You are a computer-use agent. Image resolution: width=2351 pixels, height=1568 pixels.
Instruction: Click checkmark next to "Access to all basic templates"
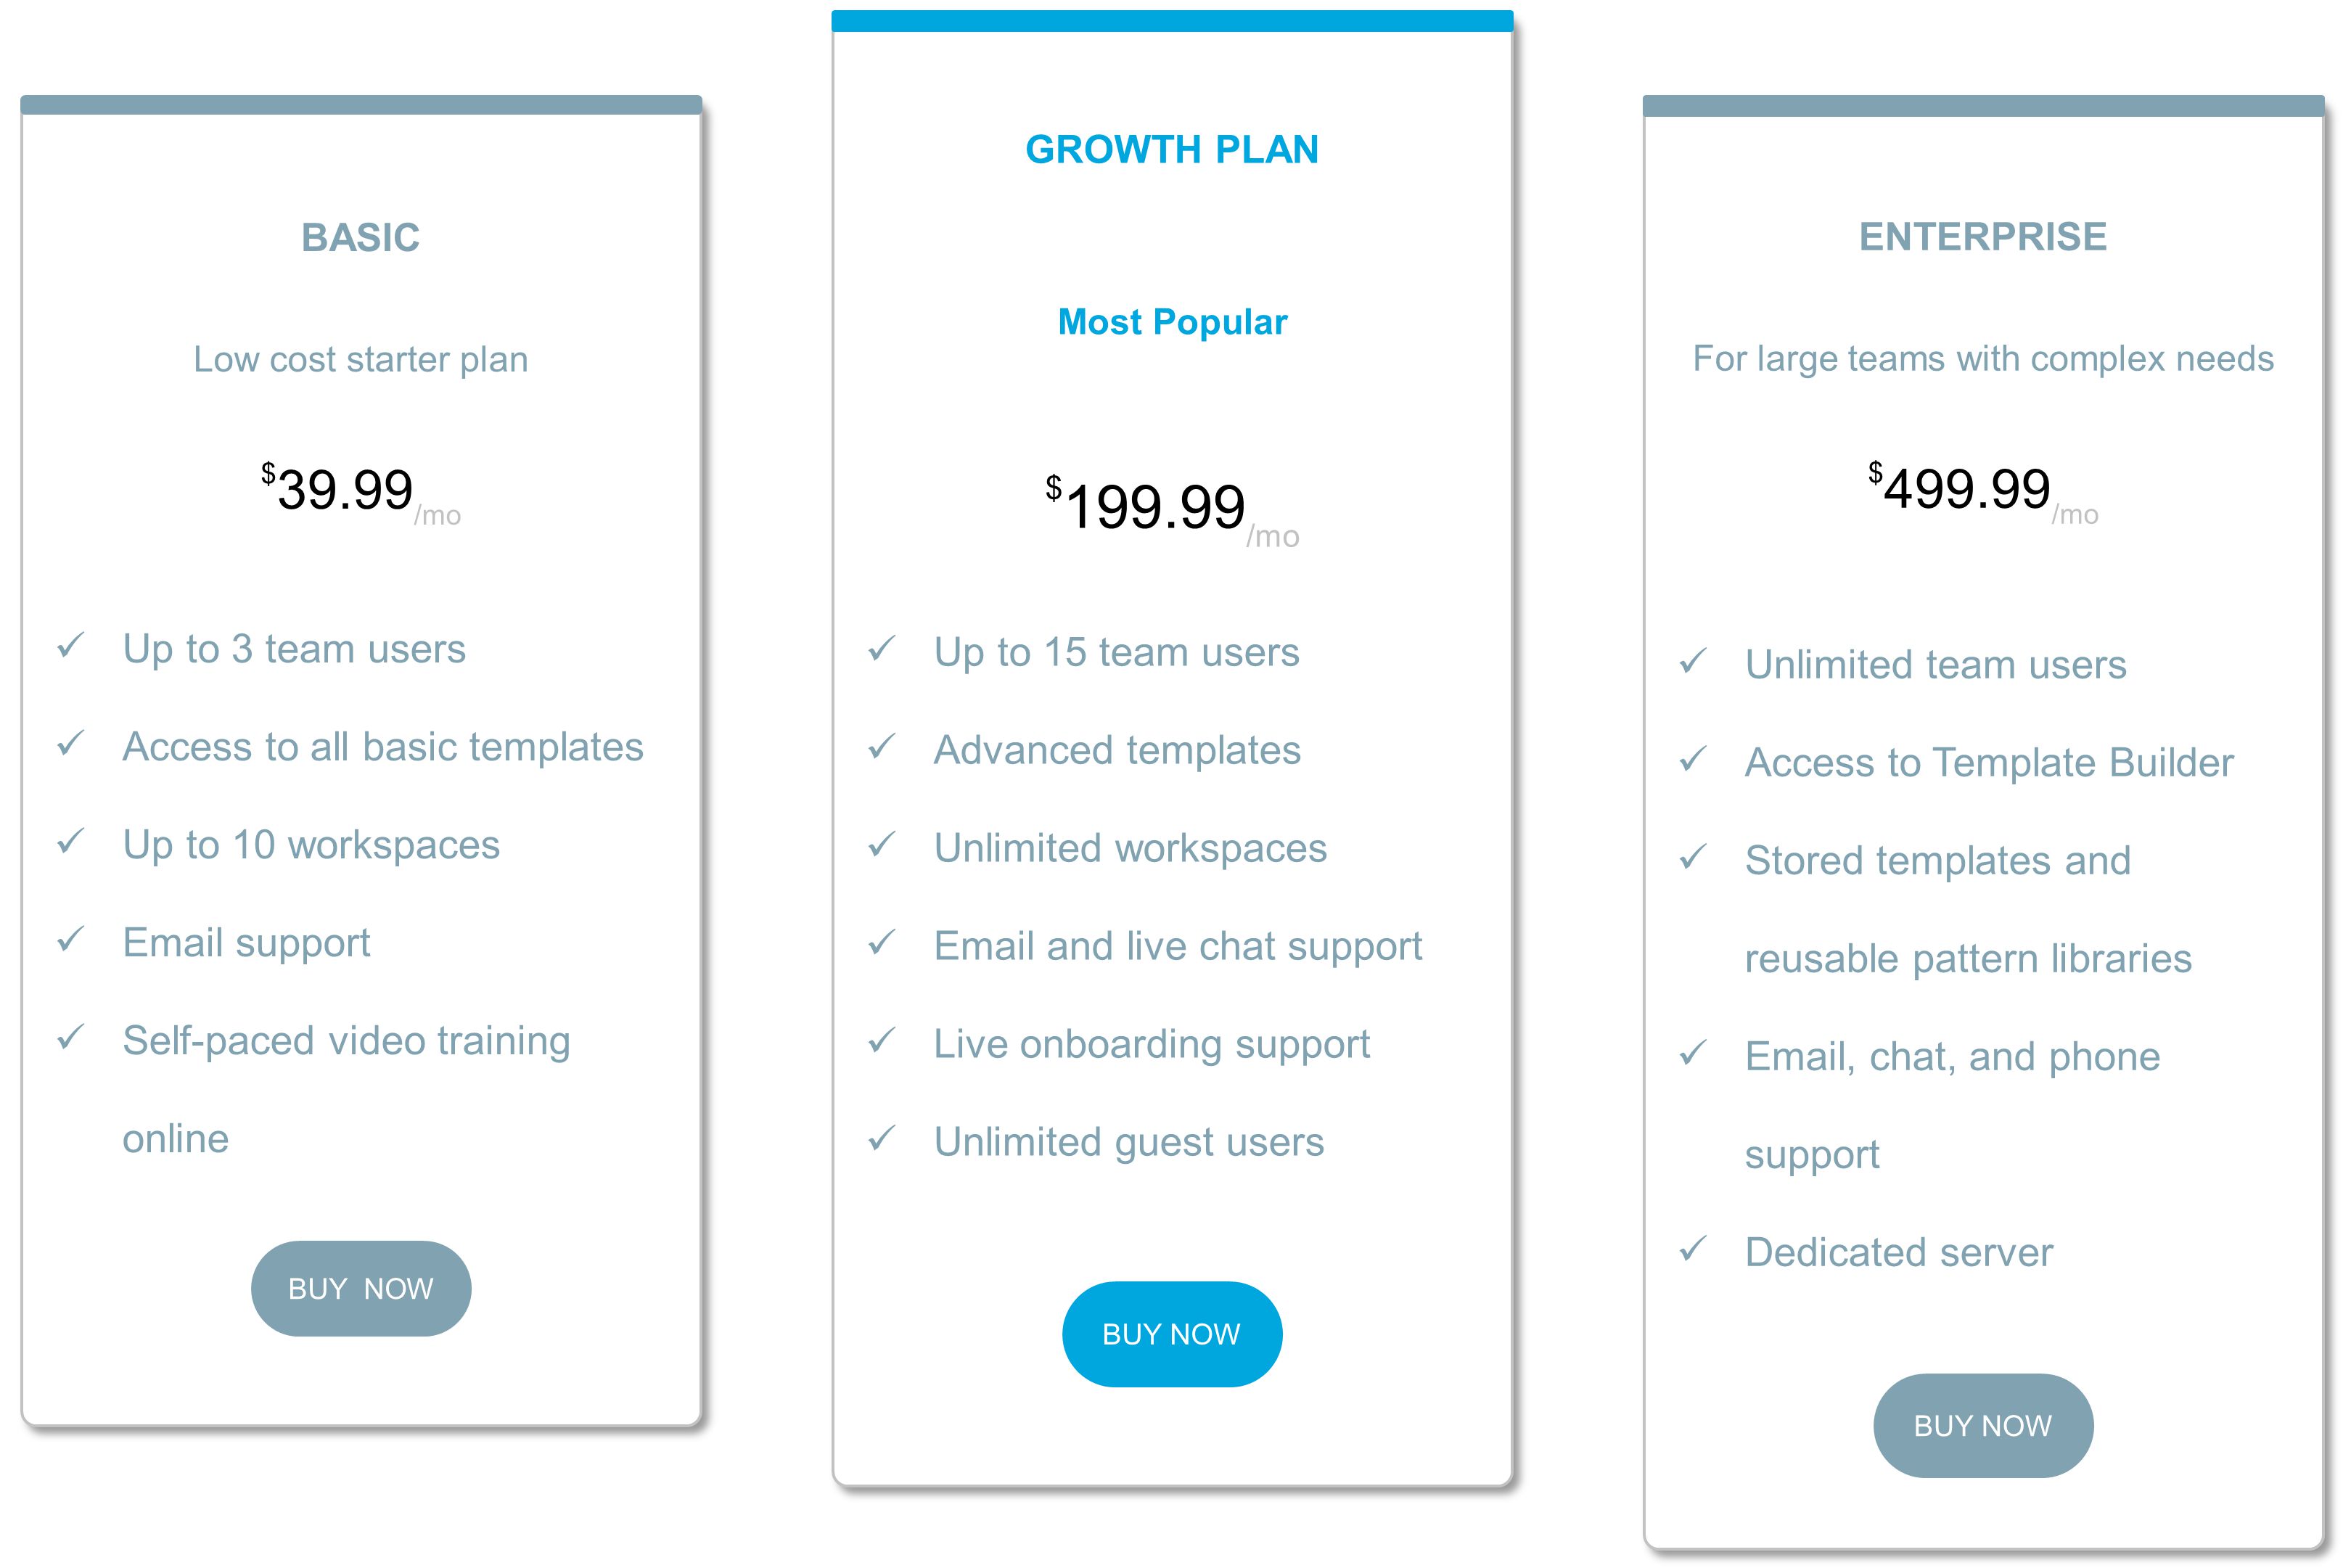(71, 744)
